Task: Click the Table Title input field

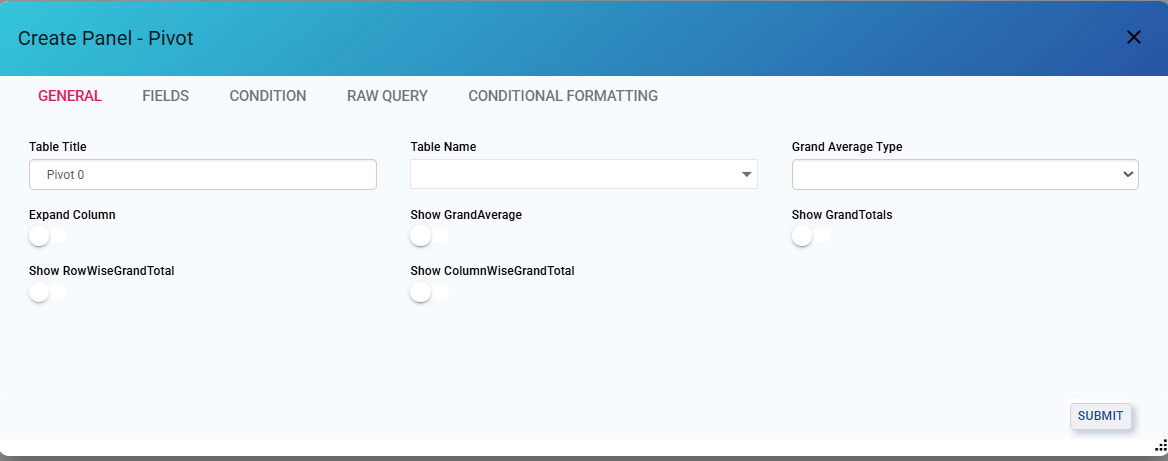Action: point(203,175)
